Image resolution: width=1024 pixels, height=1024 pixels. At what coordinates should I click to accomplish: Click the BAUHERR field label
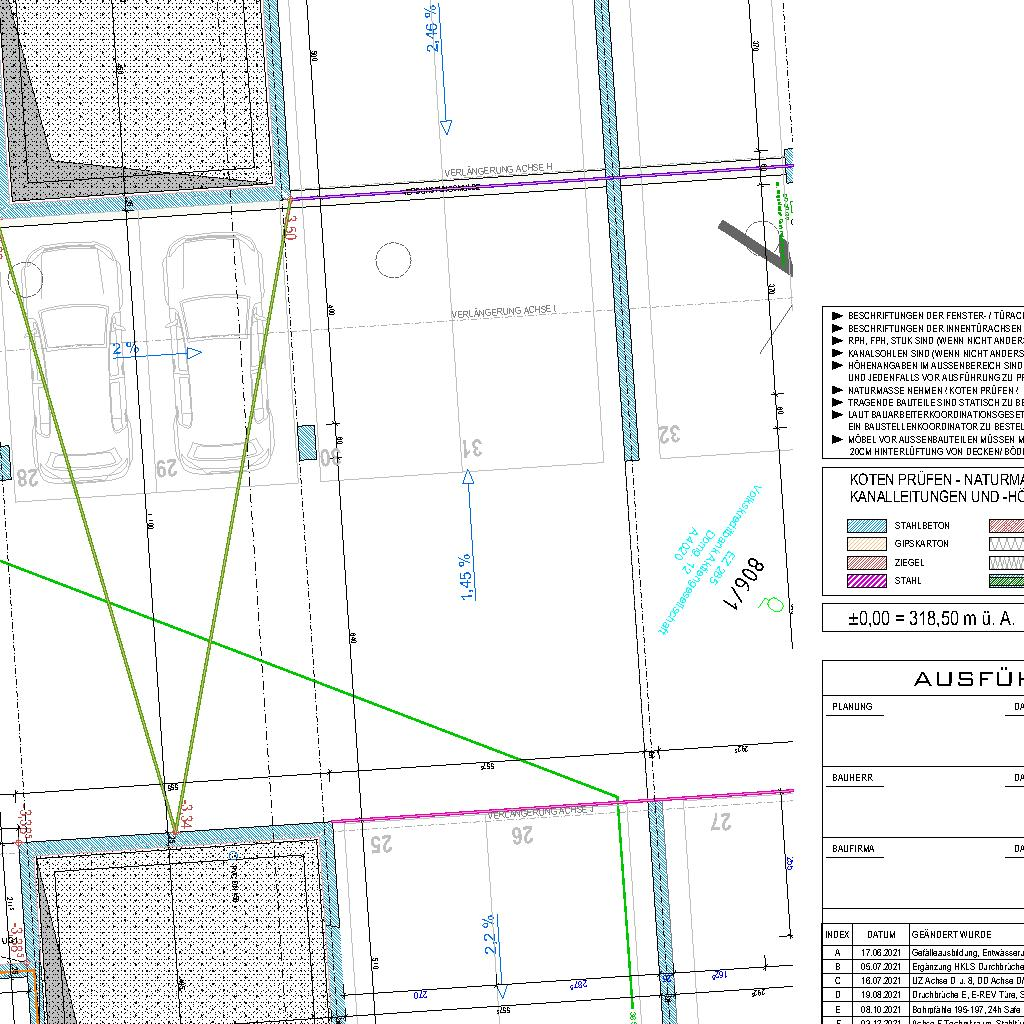(x=852, y=778)
